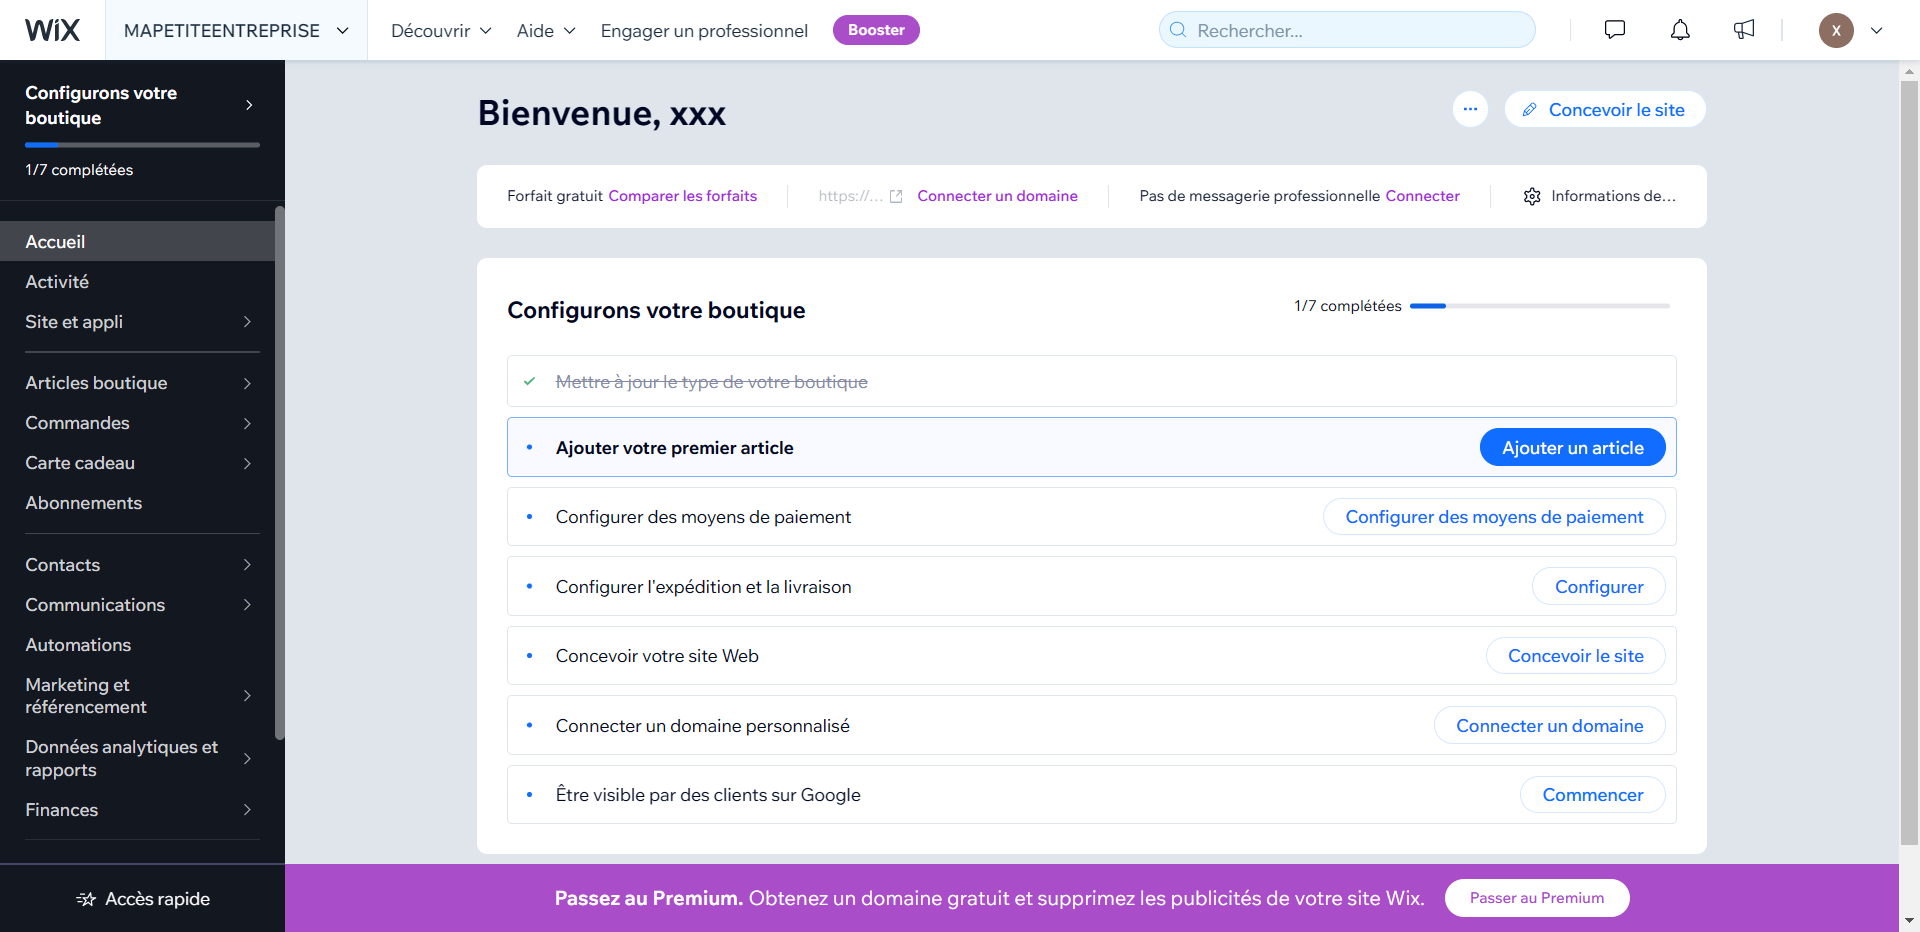The image size is (1920, 932).
Task: Expand Articles boutique in sidebar
Action: tap(138, 383)
